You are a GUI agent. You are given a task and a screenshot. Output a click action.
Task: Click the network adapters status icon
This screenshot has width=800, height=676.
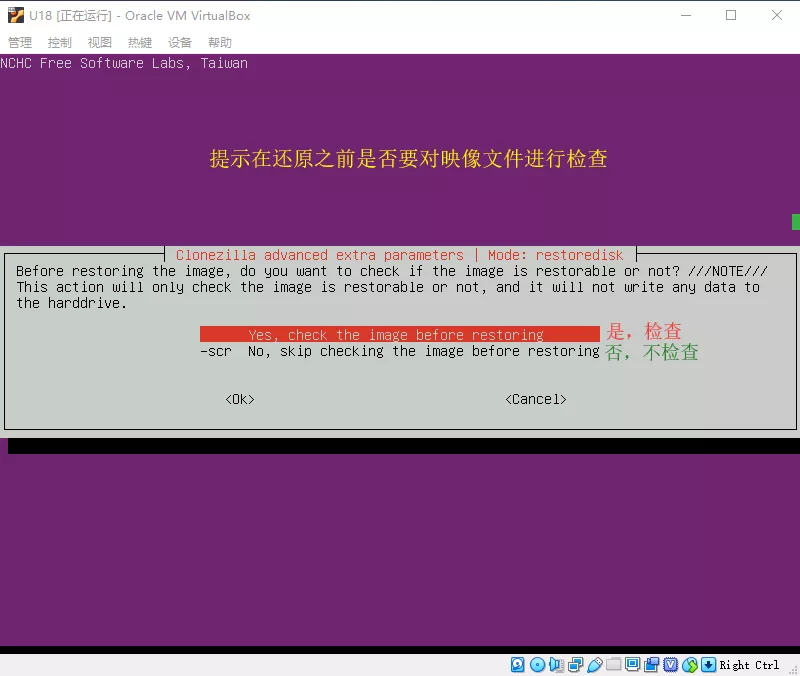point(576,664)
